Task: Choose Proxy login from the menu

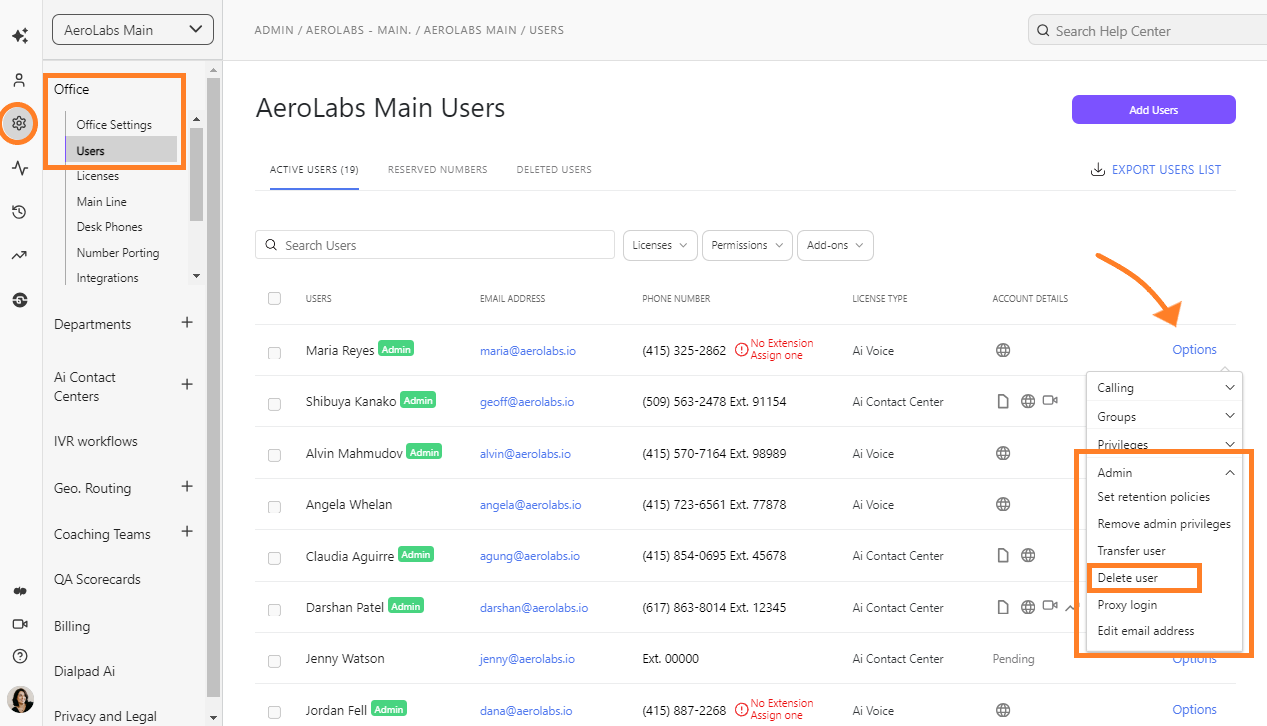Action: click(1127, 605)
